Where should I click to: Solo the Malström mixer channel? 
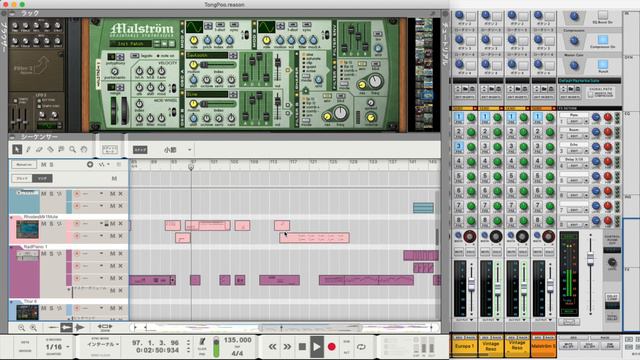pyautogui.click(x=549, y=252)
